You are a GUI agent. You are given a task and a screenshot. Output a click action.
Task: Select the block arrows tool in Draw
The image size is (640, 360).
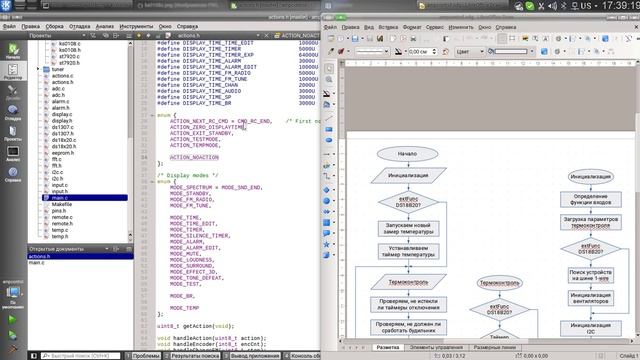click(327, 211)
